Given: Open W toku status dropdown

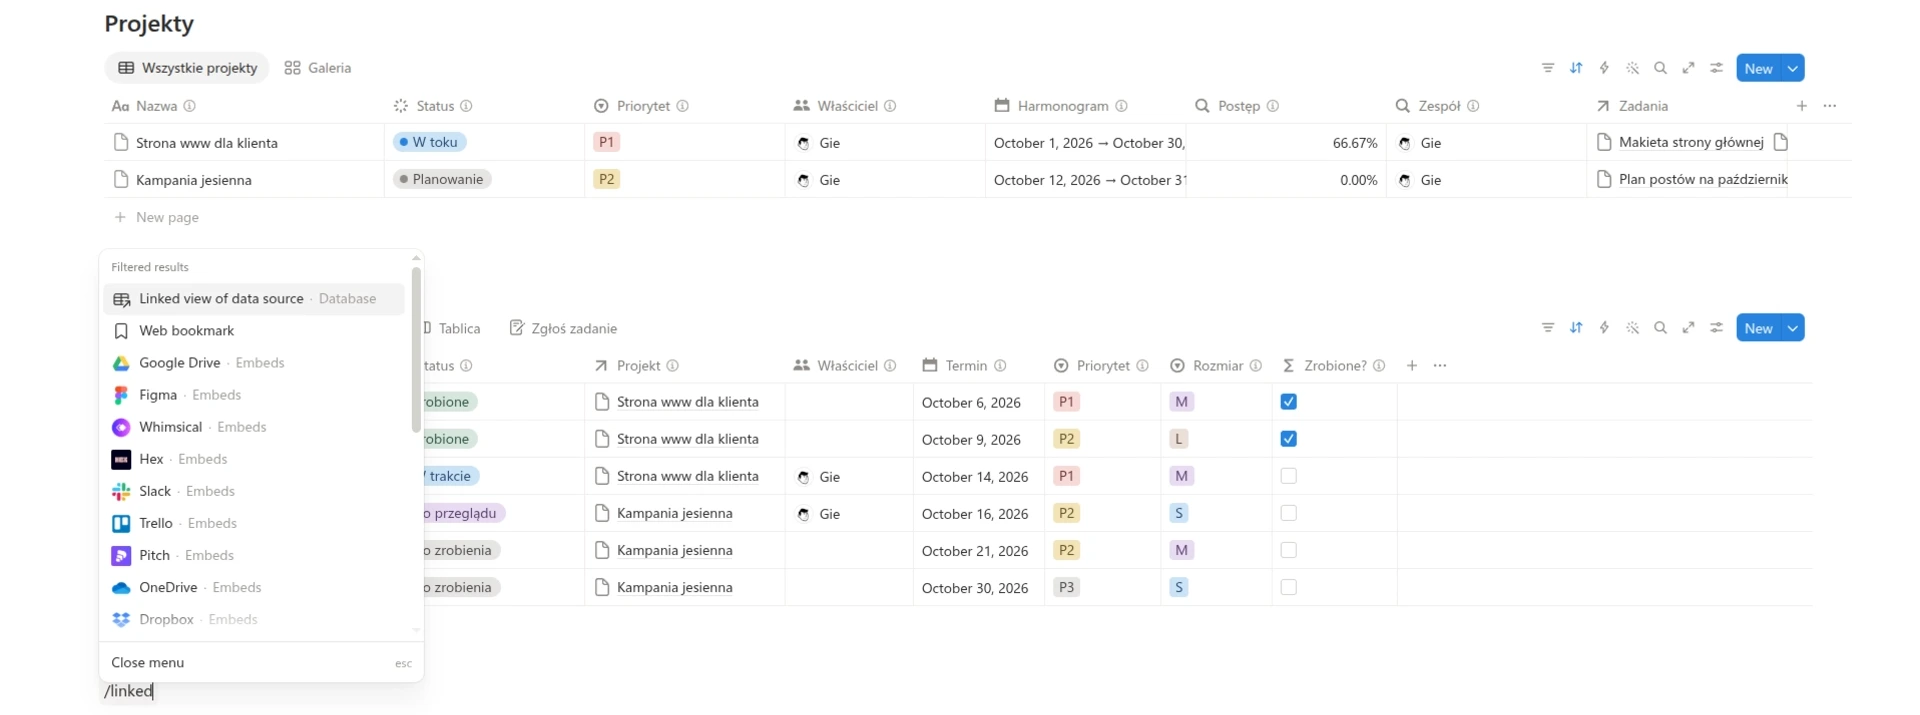Looking at the screenshot, I should pos(430,142).
